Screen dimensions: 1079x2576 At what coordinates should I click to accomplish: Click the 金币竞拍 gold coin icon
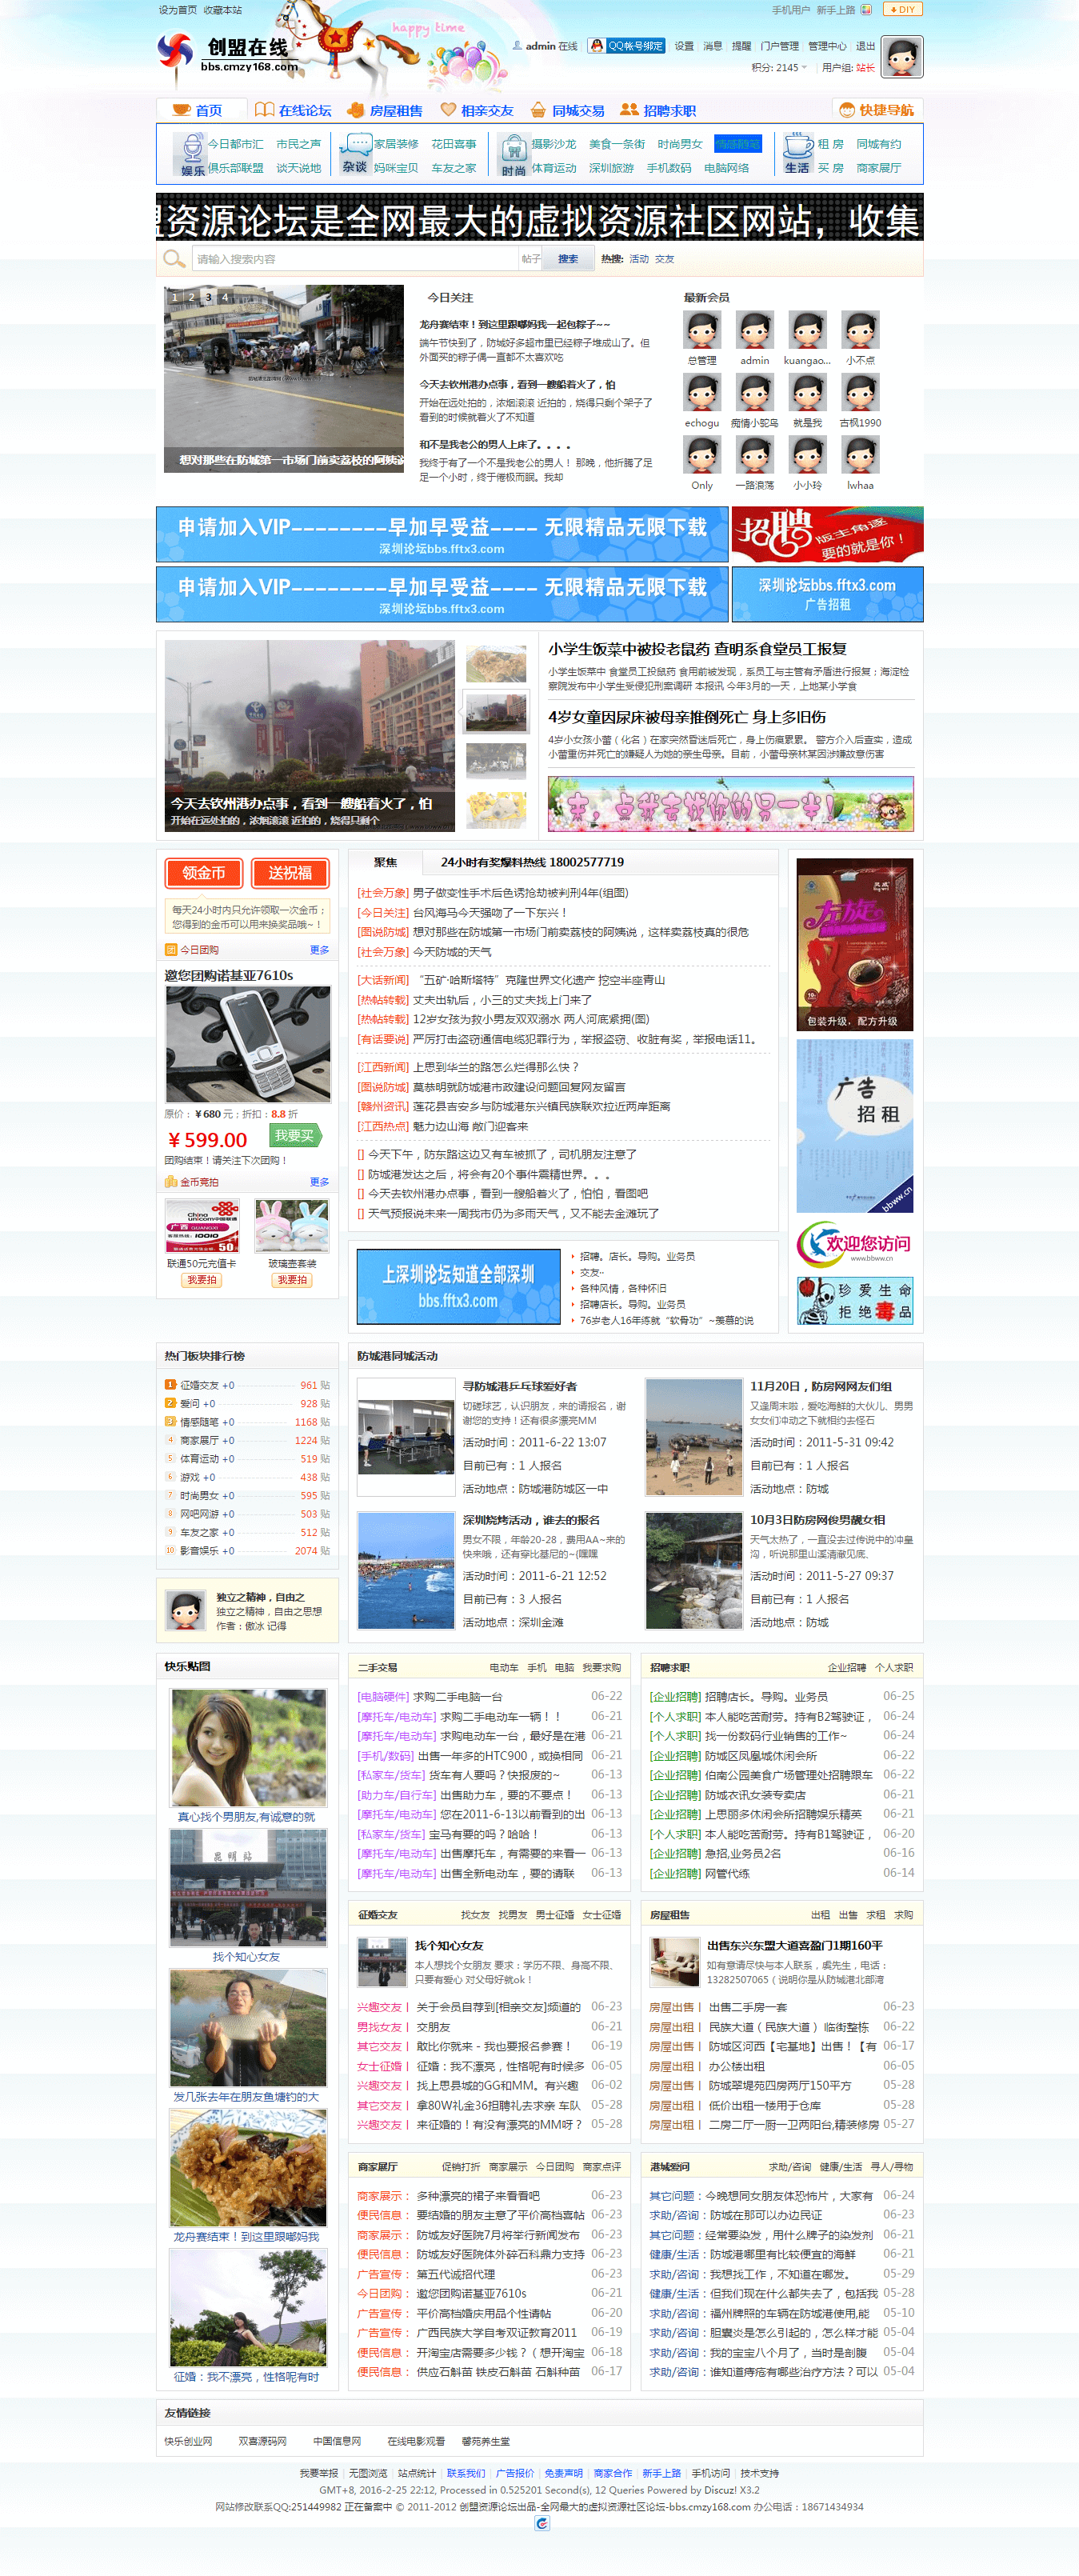click(171, 1182)
